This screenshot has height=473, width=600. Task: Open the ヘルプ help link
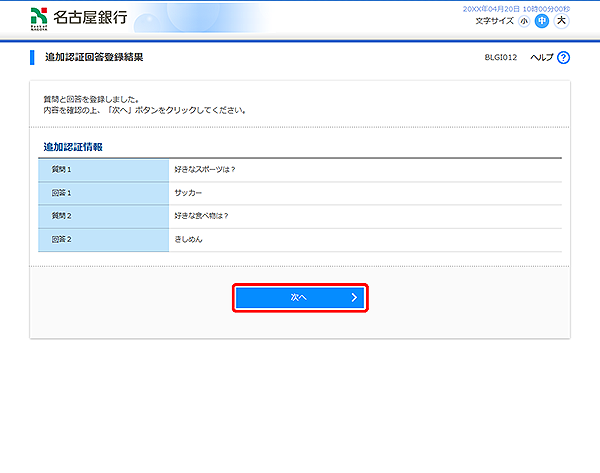click(x=541, y=58)
